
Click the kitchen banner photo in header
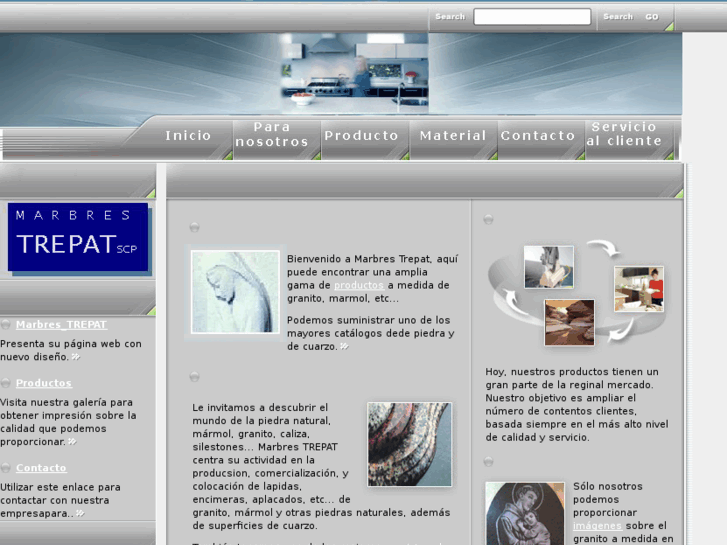tap(355, 73)
